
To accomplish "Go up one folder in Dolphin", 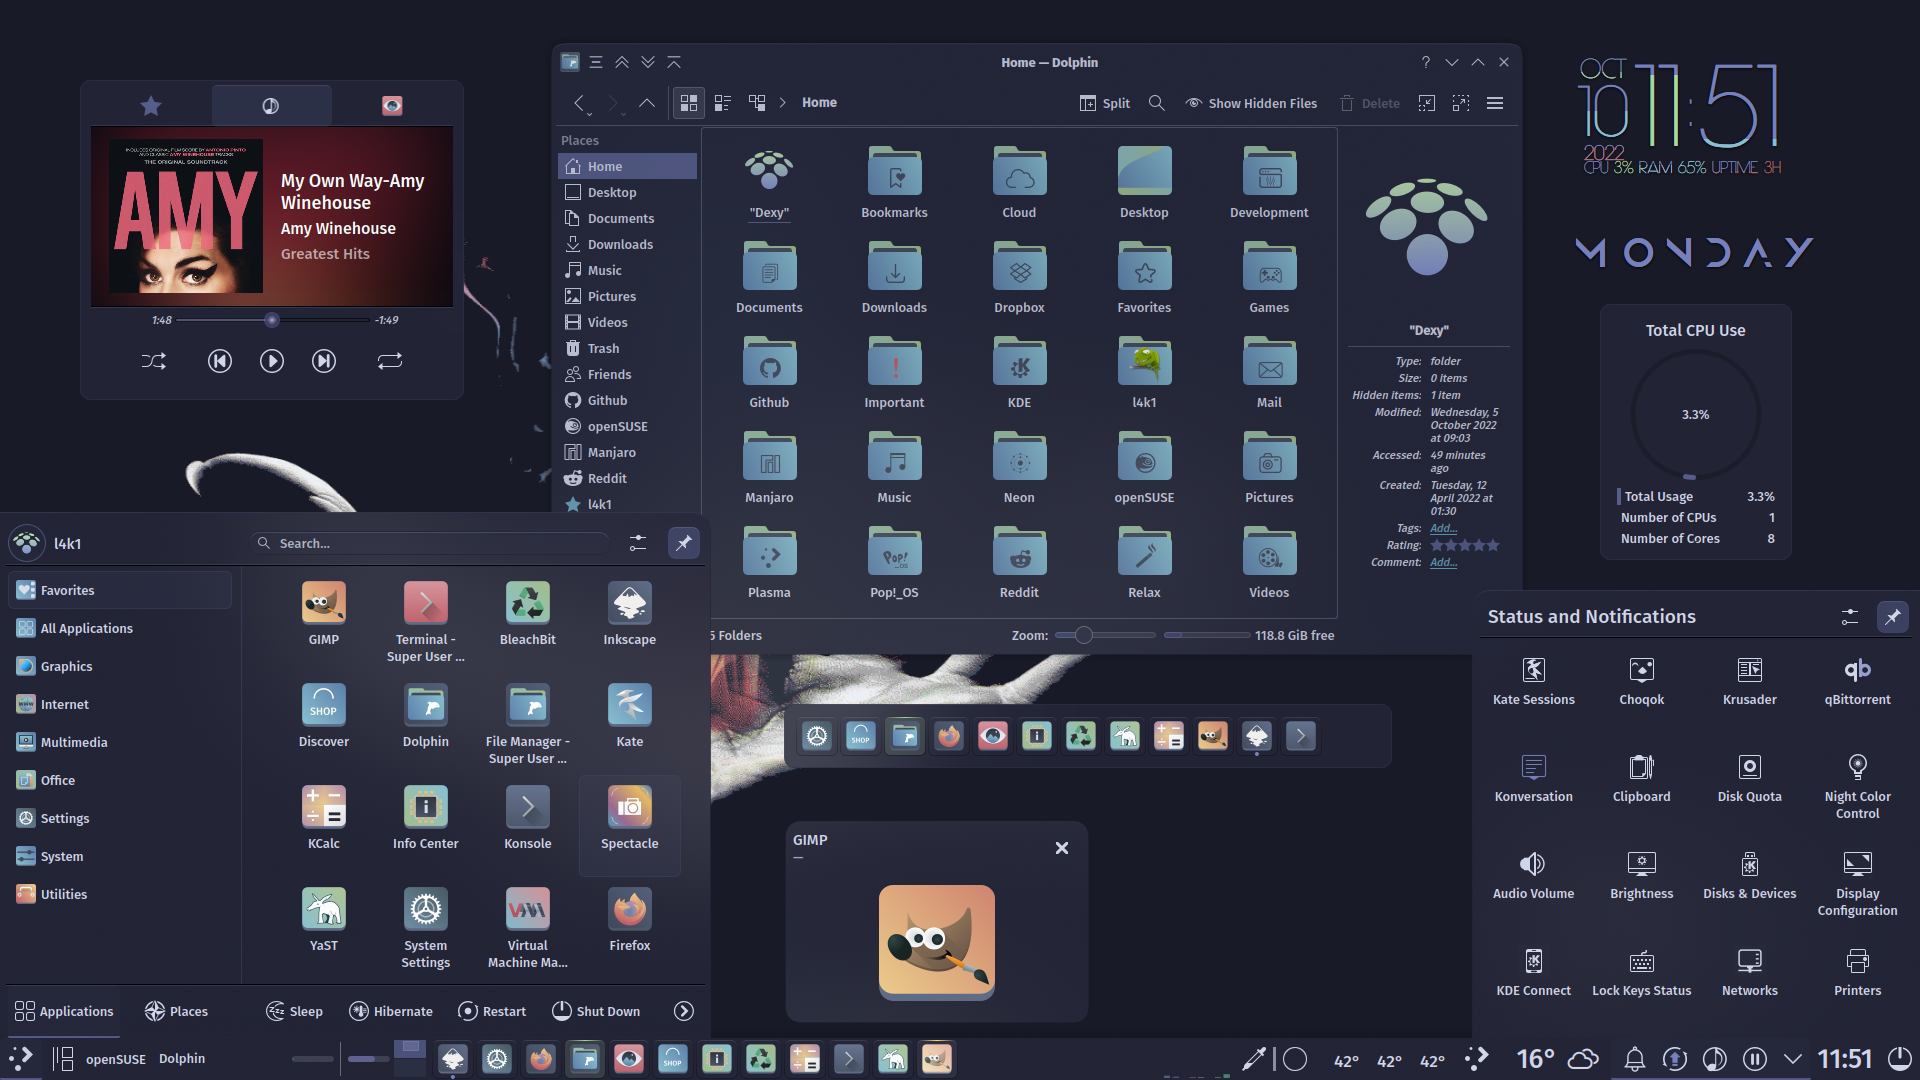I will tap(647, 103).
